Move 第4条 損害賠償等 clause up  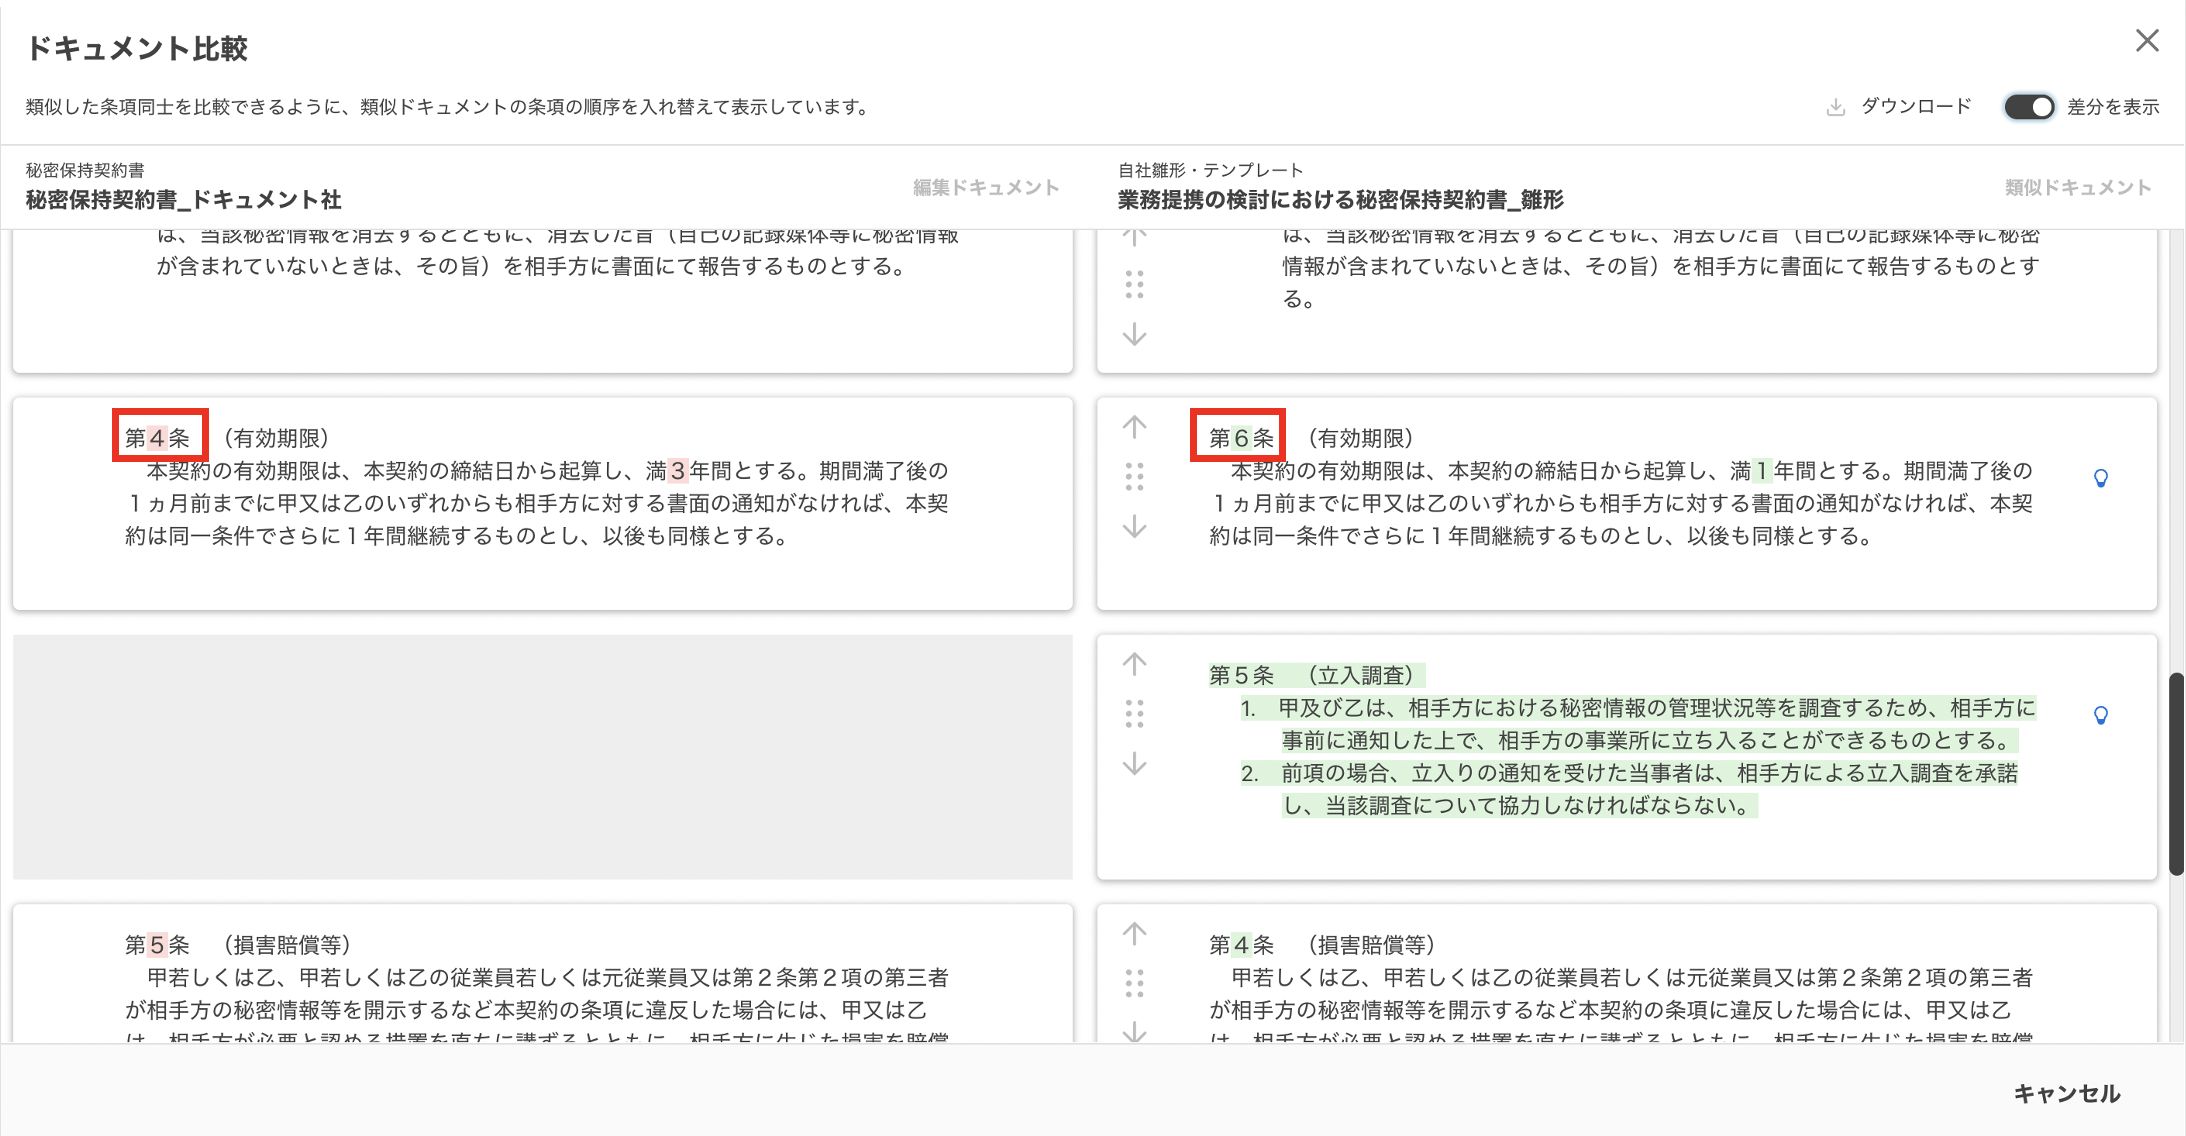[1134, 934]
